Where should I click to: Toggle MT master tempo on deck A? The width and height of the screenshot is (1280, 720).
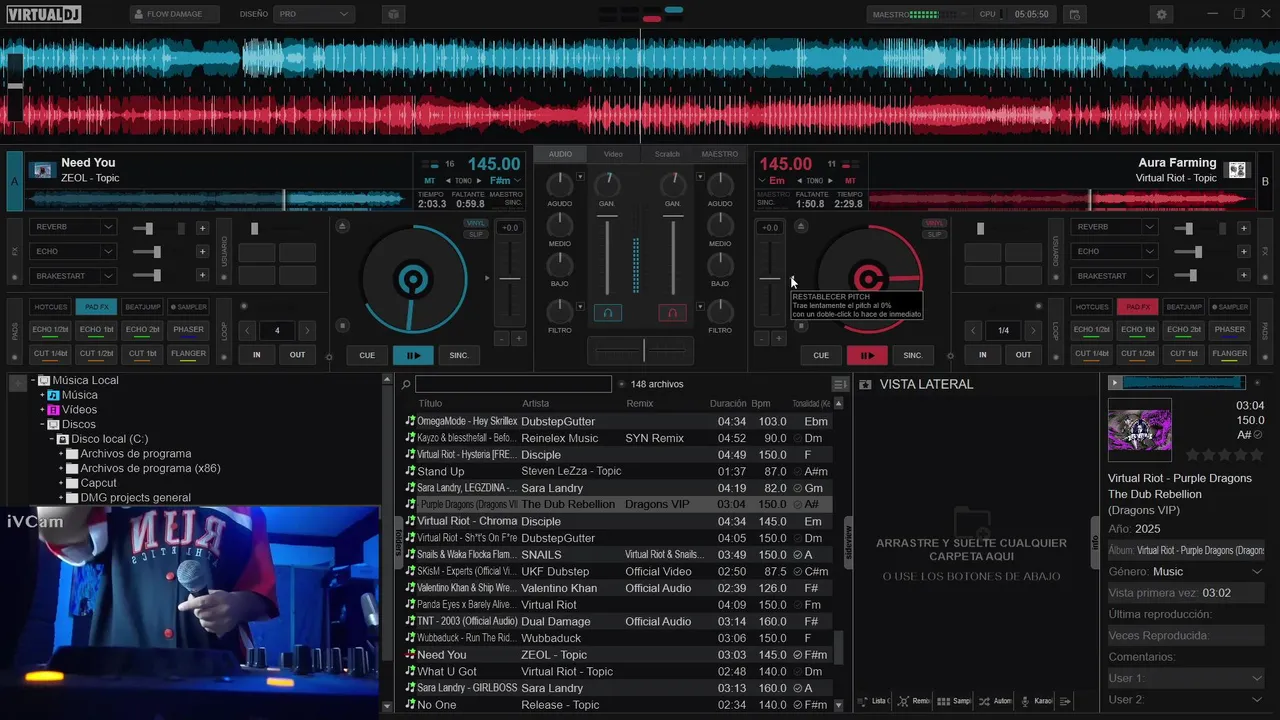tap(431, 181)
